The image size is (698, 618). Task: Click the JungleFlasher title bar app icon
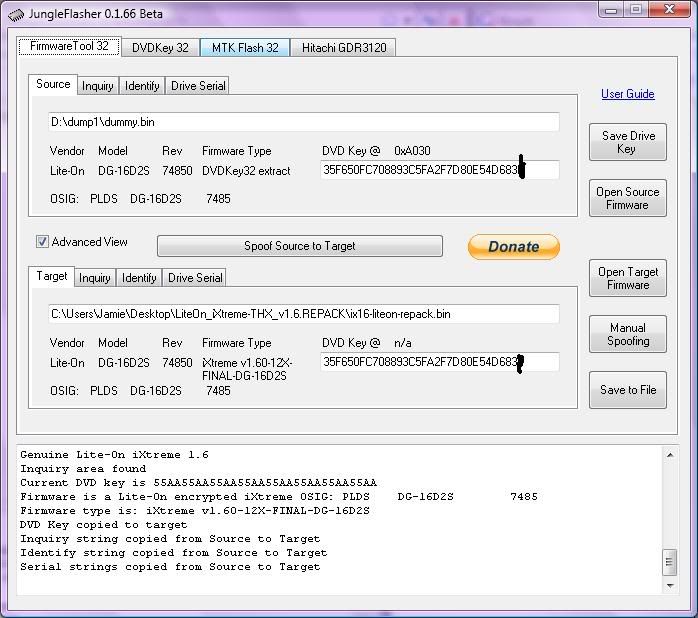click(x=16, y=14)
